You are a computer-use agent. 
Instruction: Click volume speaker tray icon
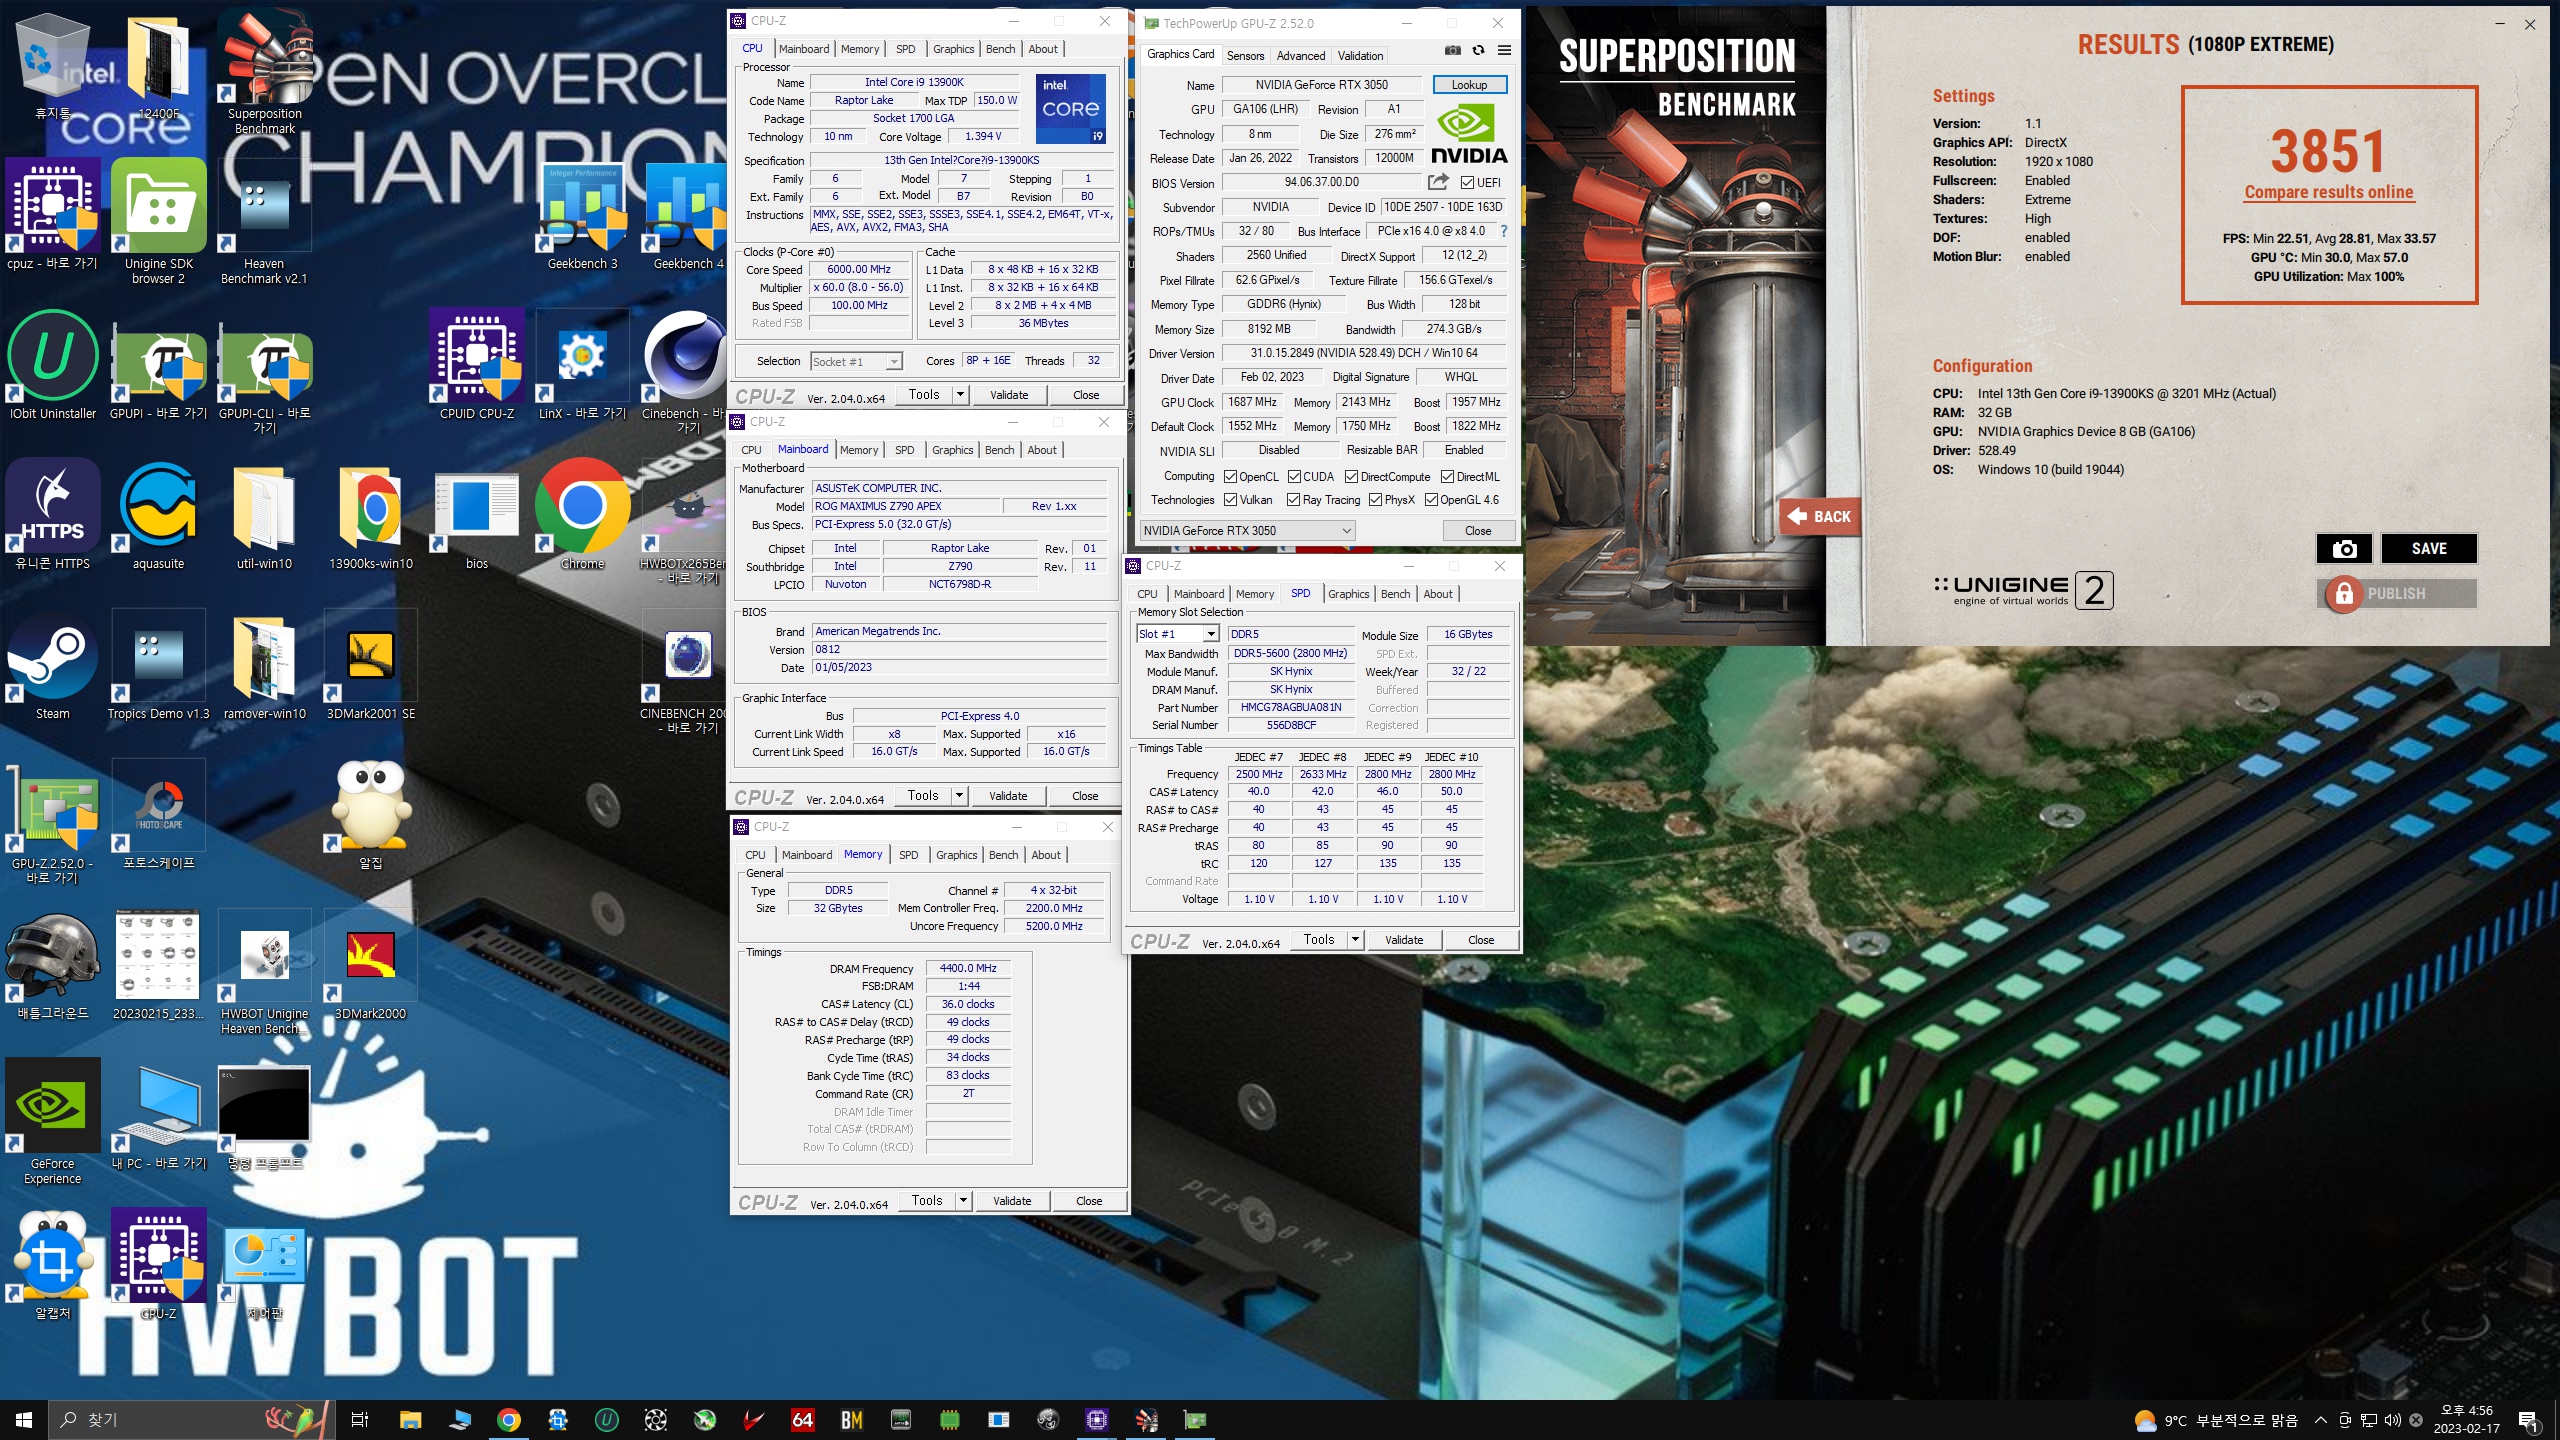tap(2392, 1420)
